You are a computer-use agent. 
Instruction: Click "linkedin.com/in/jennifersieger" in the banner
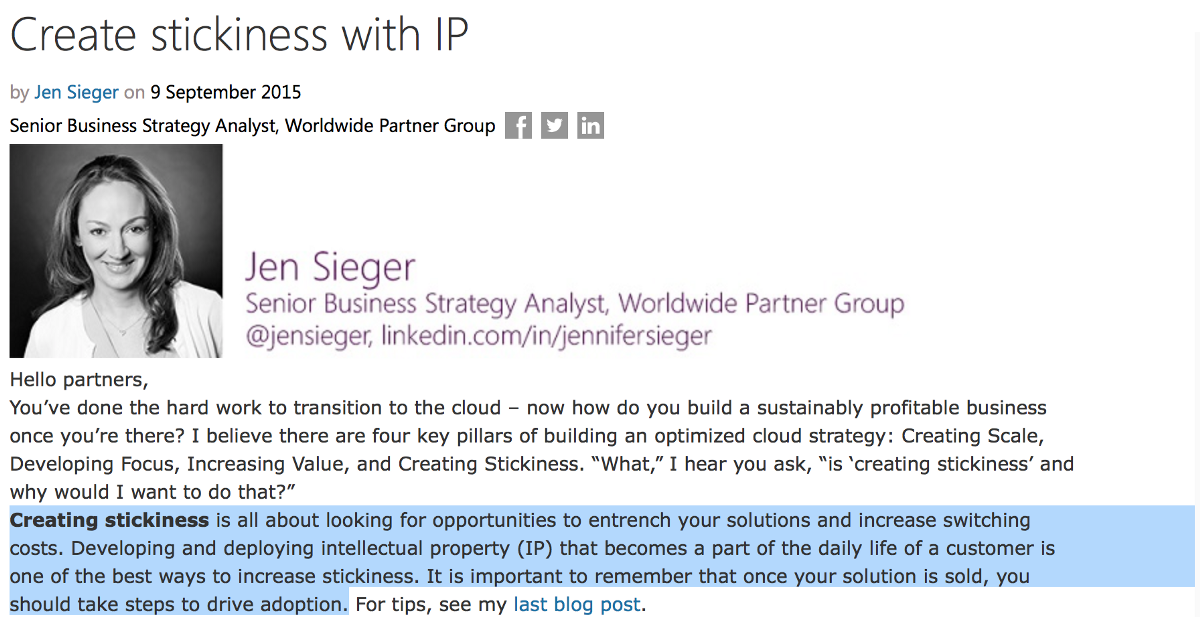click(546, 336)
